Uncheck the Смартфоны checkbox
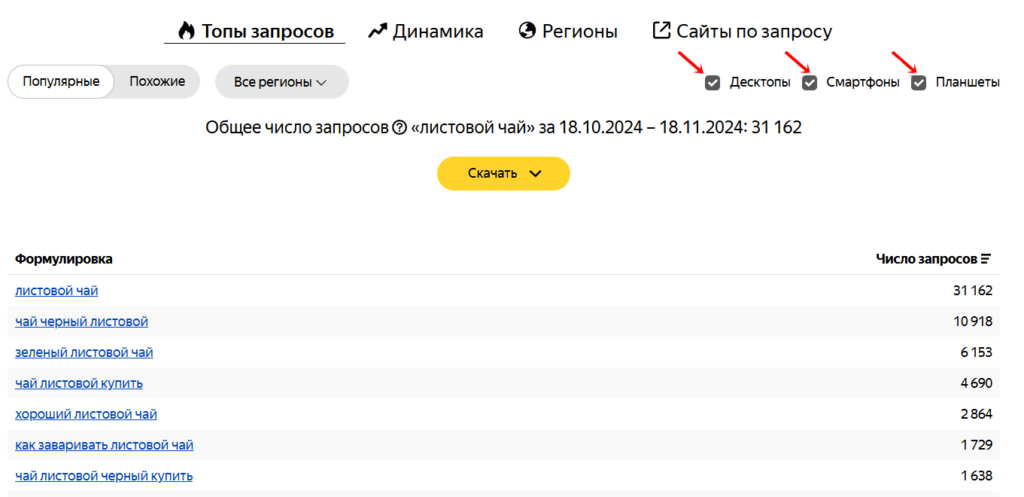Viewport: 1024px width, 497px height. [810, 83]
